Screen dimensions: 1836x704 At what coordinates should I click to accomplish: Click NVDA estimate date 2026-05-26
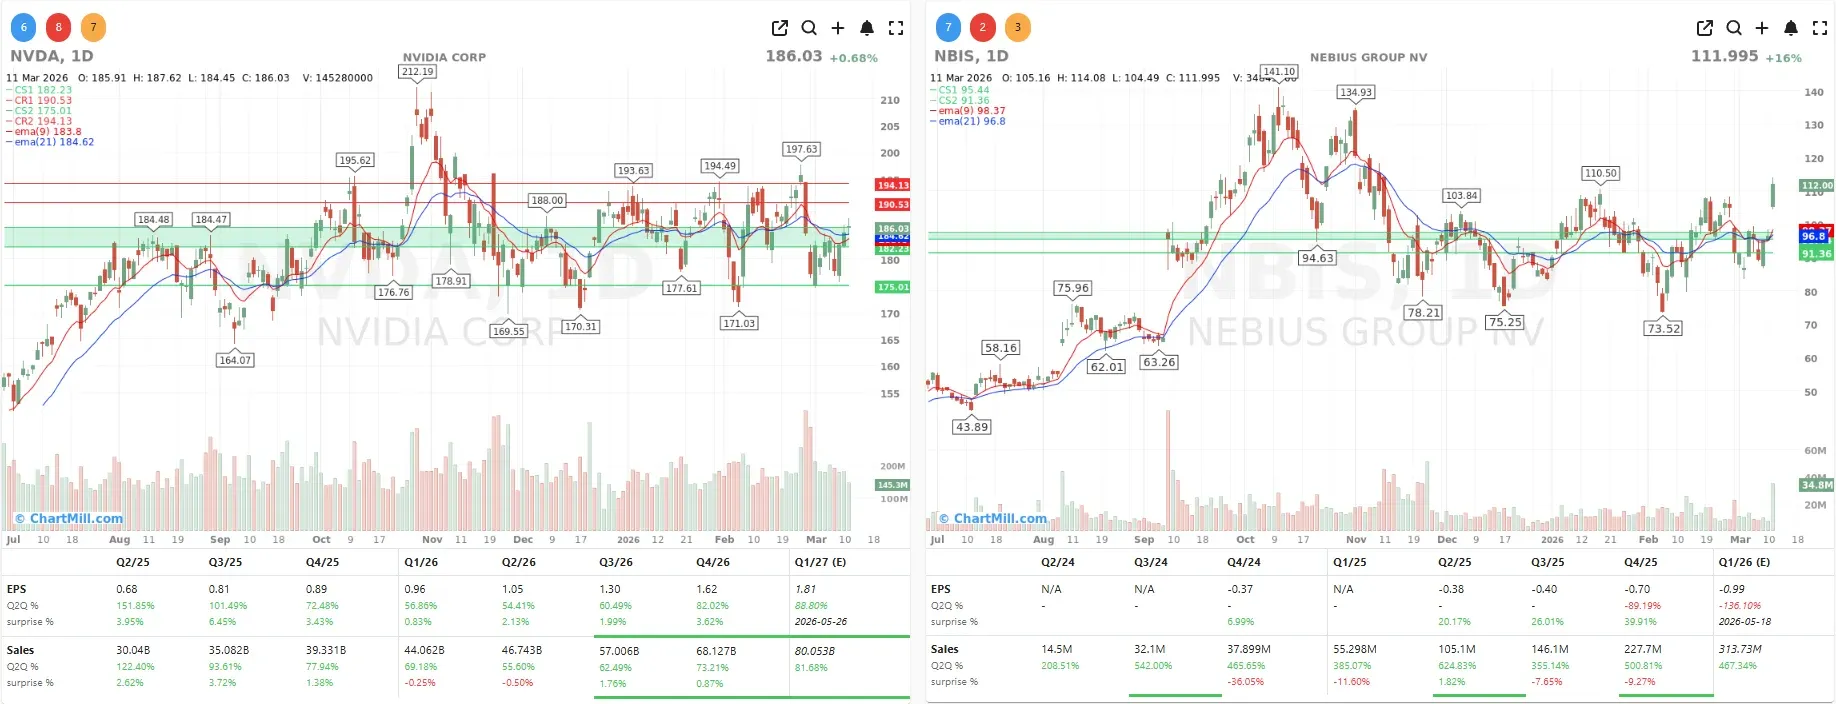[x=820, y=622]
